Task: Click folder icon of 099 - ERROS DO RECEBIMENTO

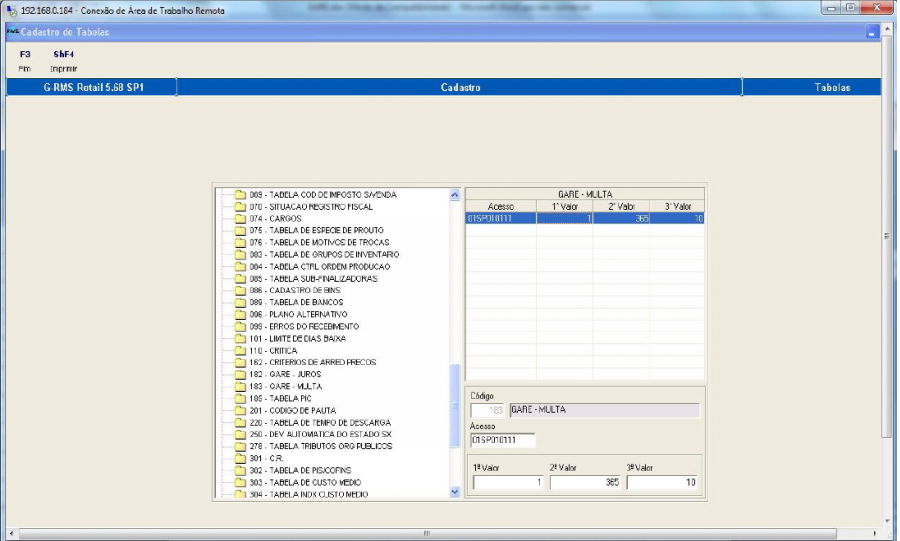Action: click(240, 326)
